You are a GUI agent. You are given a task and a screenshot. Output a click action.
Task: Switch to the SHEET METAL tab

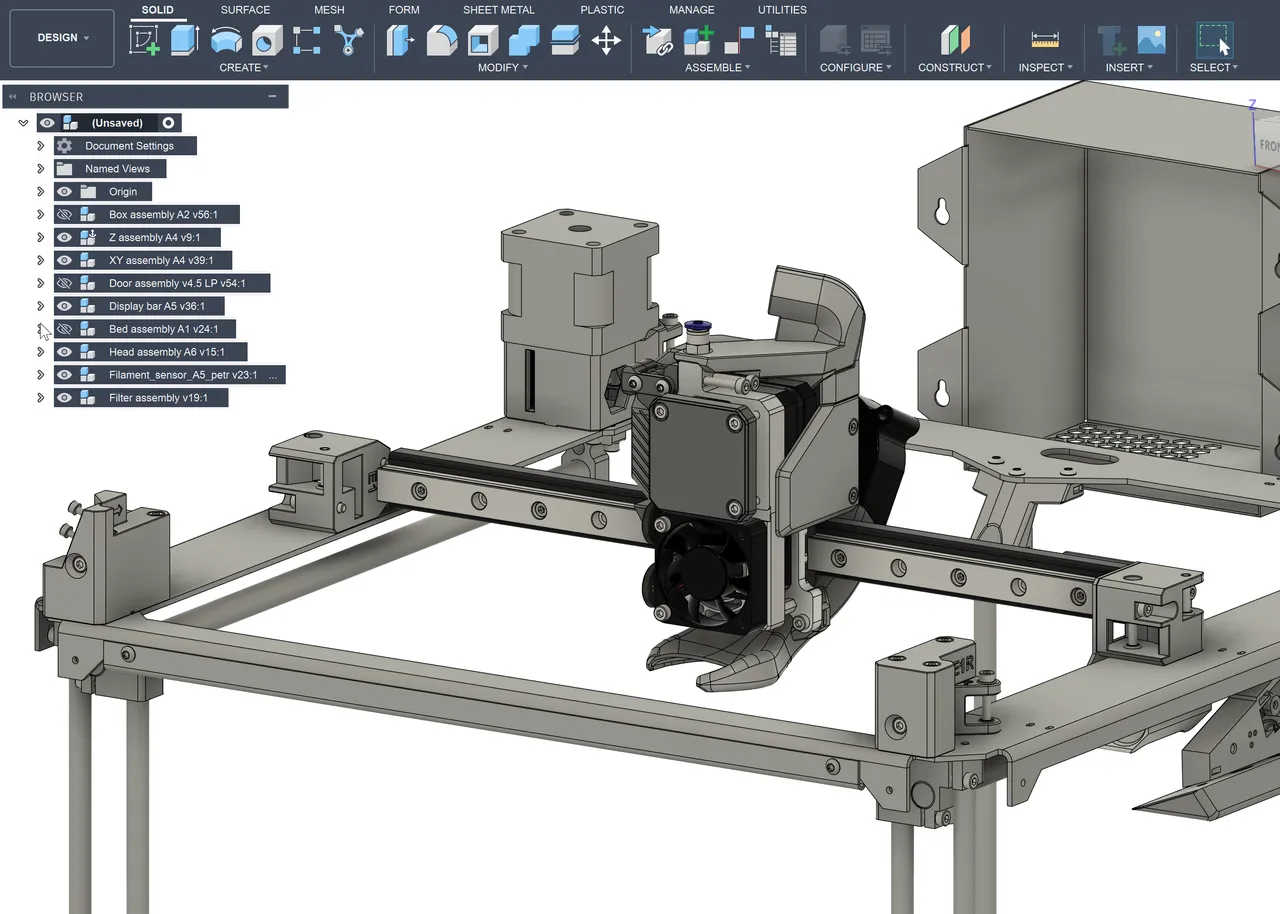pos(498,9)
